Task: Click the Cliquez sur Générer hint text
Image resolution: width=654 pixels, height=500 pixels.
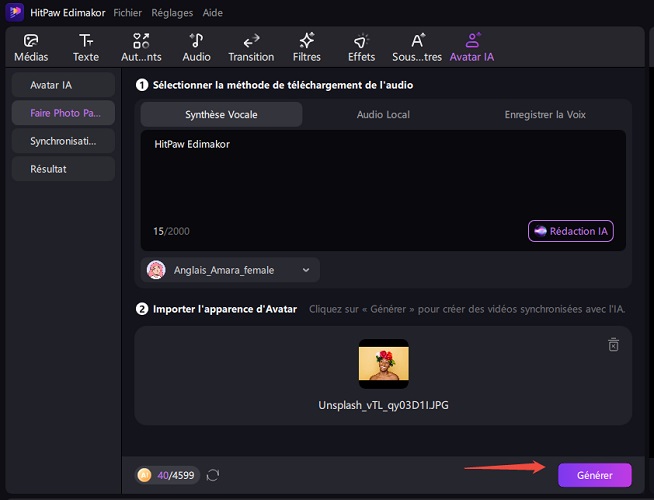Action: (x=467, y=309)
